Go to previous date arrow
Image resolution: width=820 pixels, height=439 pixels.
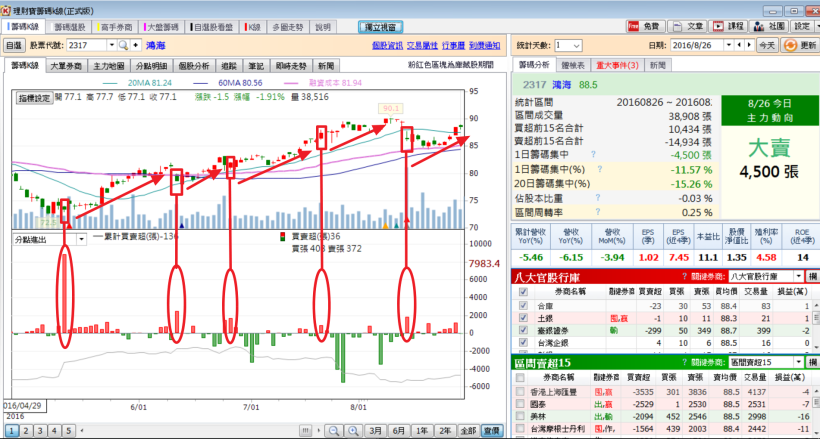coord(739,46)
